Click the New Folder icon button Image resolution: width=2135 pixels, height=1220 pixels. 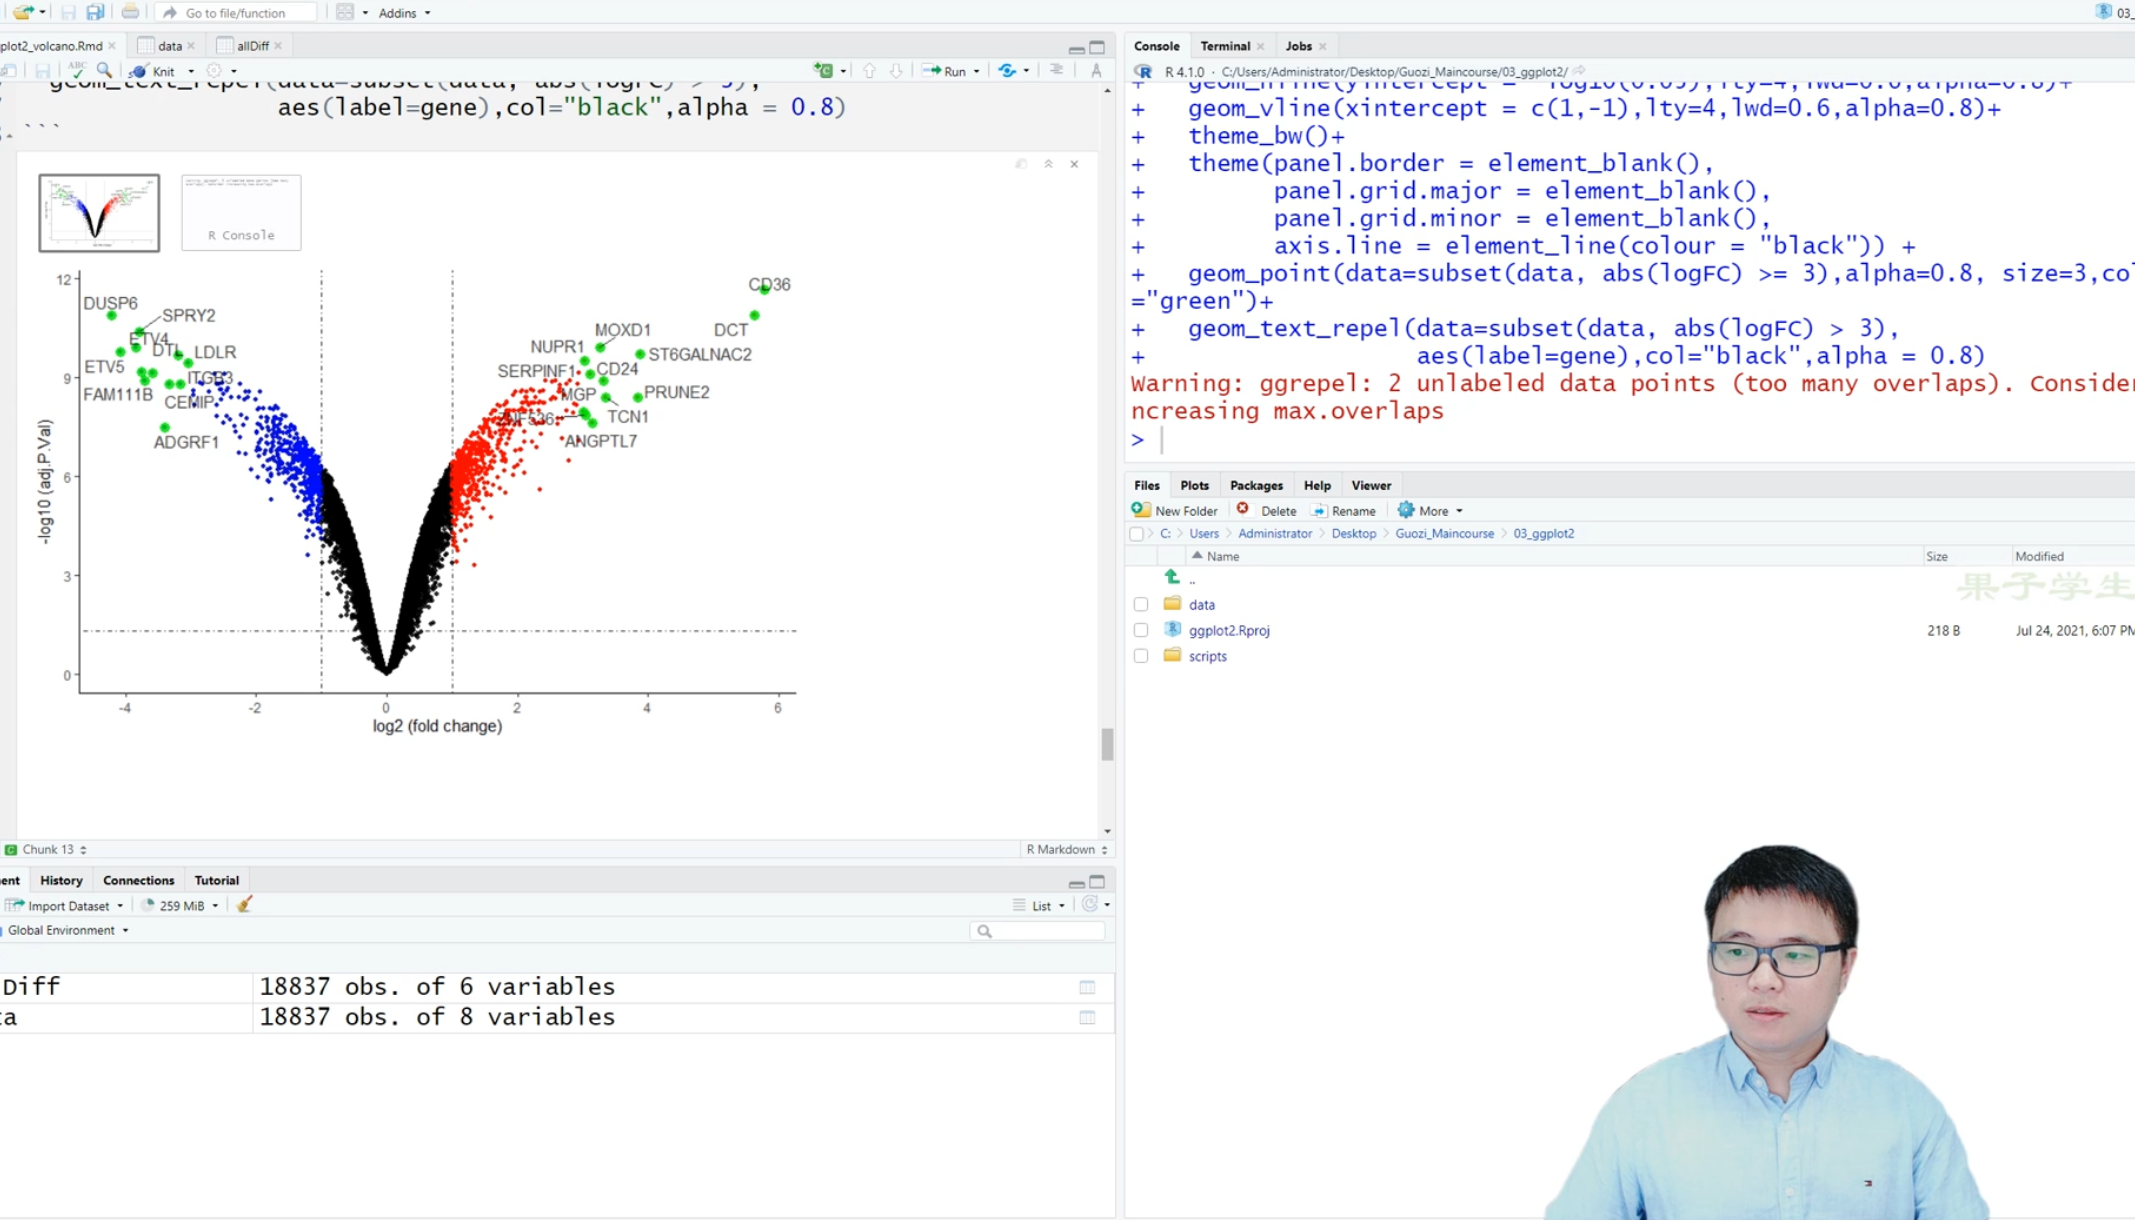[1174, 510]
